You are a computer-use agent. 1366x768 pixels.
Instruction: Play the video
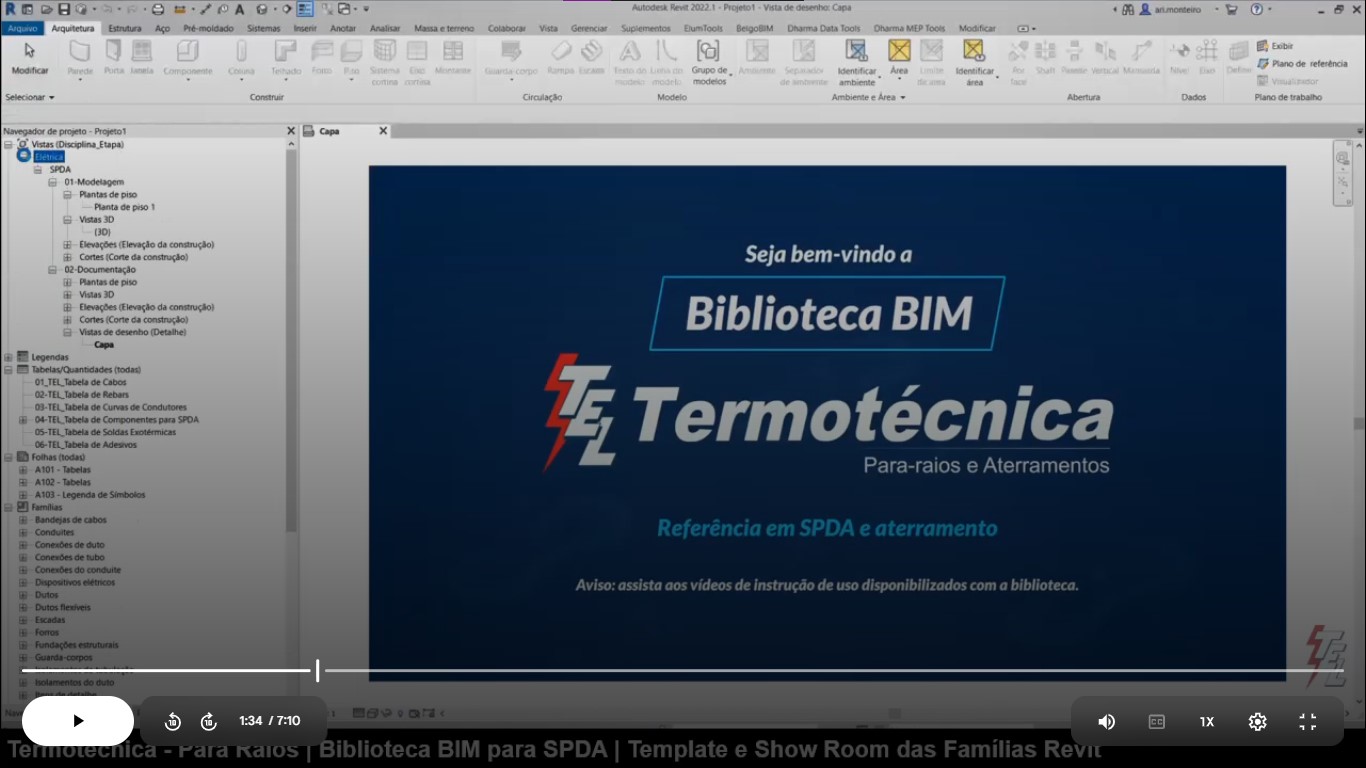click(78, 721)
